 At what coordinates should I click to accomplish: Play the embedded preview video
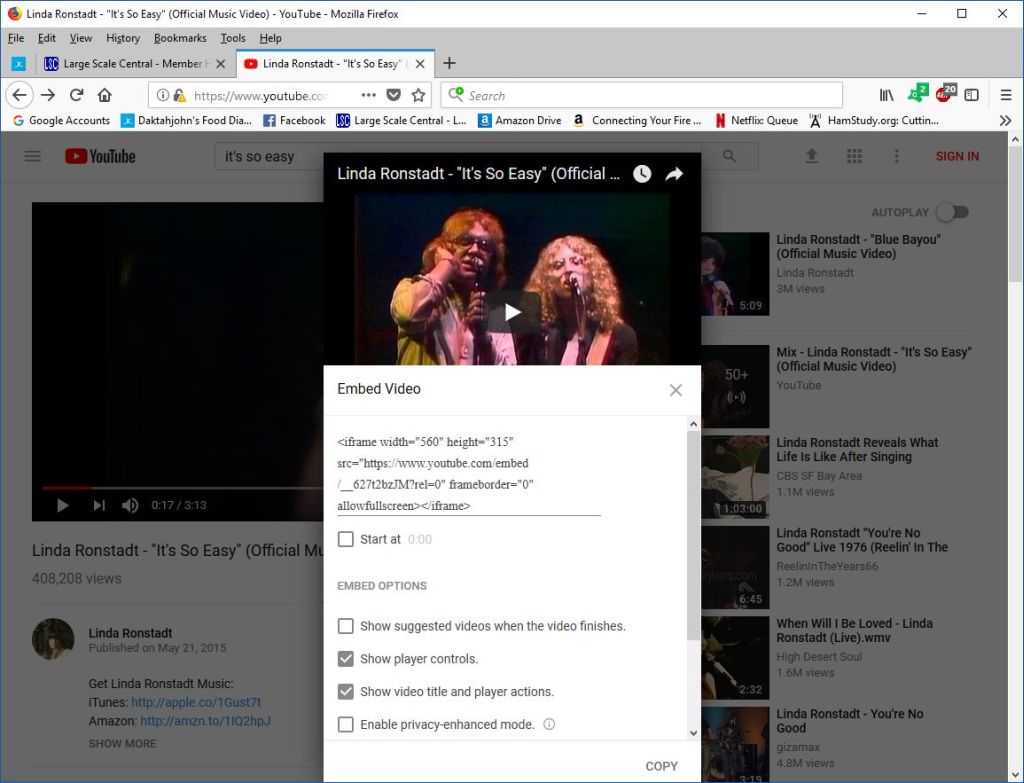513,313
